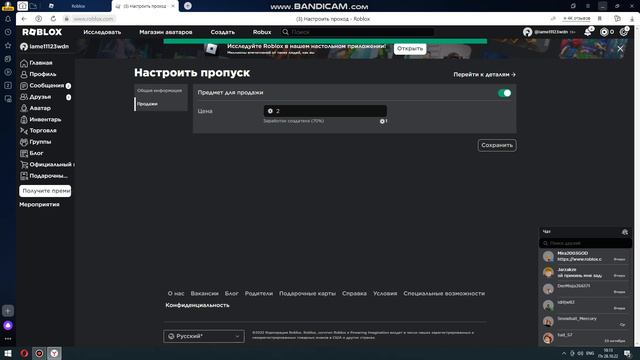Open browser sidebar notifications bell
640x360 pixels.
pos(8,19)
